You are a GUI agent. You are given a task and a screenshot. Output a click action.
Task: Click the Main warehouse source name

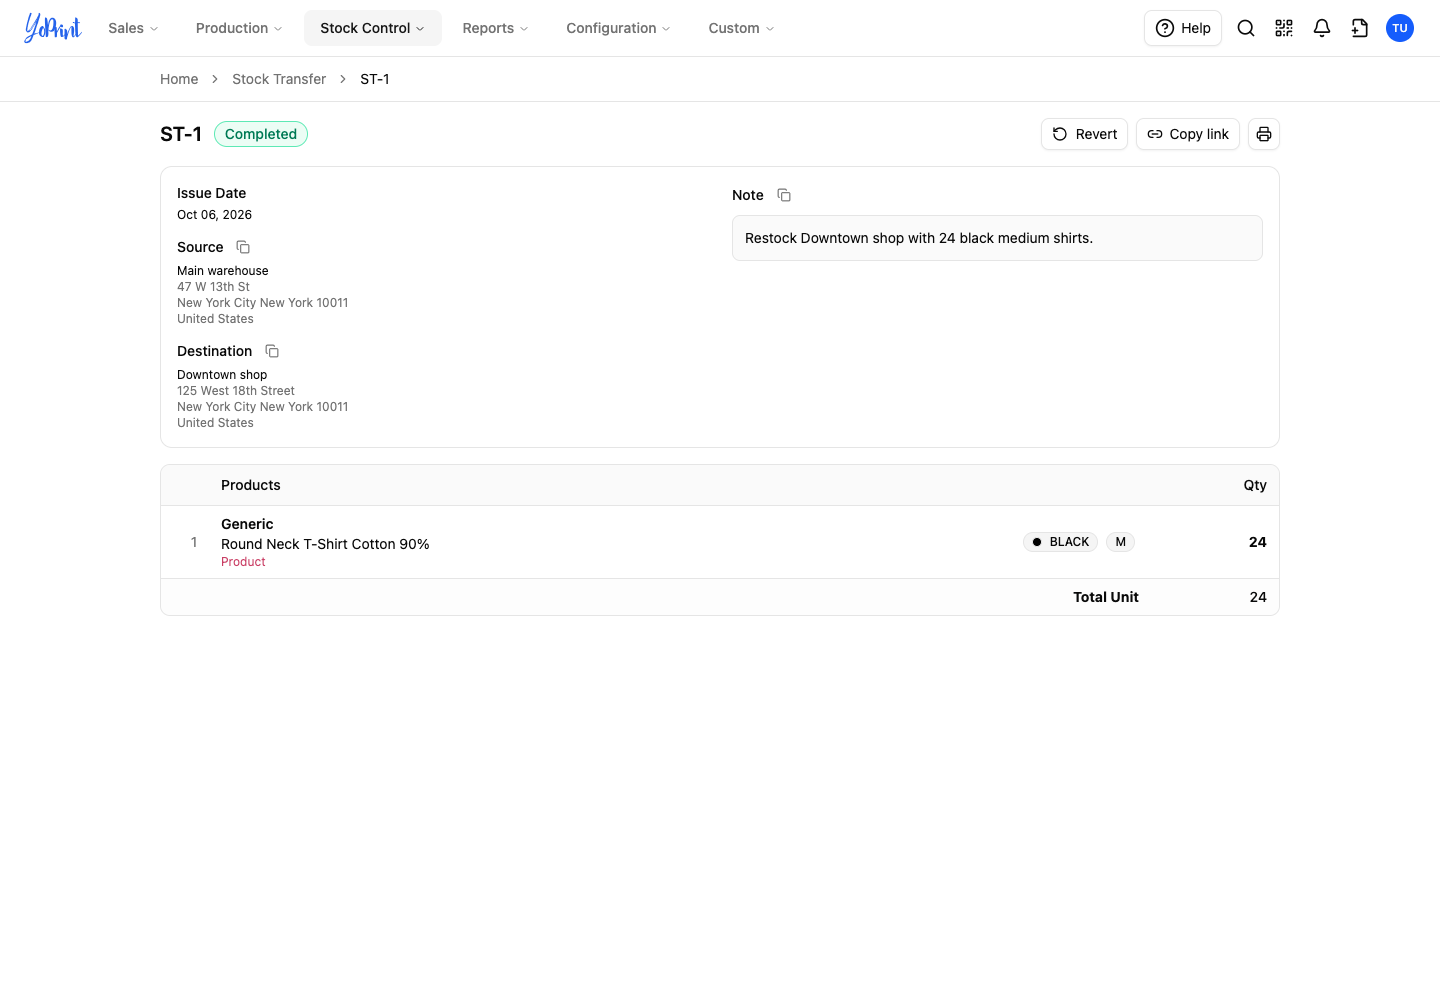tap(223, 271)
